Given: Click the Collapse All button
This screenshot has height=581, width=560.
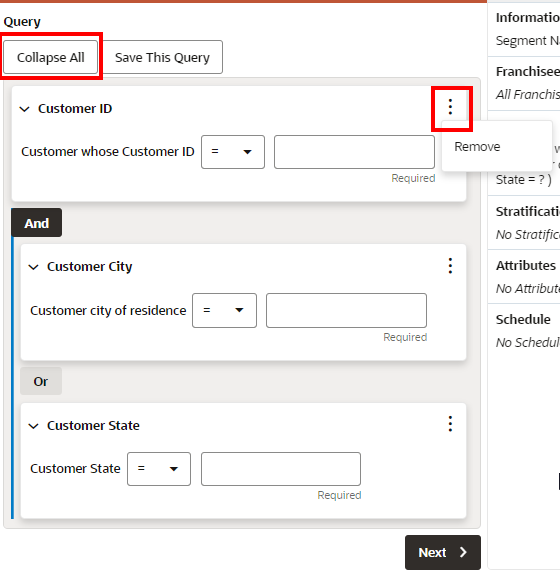Looking at the screenshot, I should tap(51, 57).
